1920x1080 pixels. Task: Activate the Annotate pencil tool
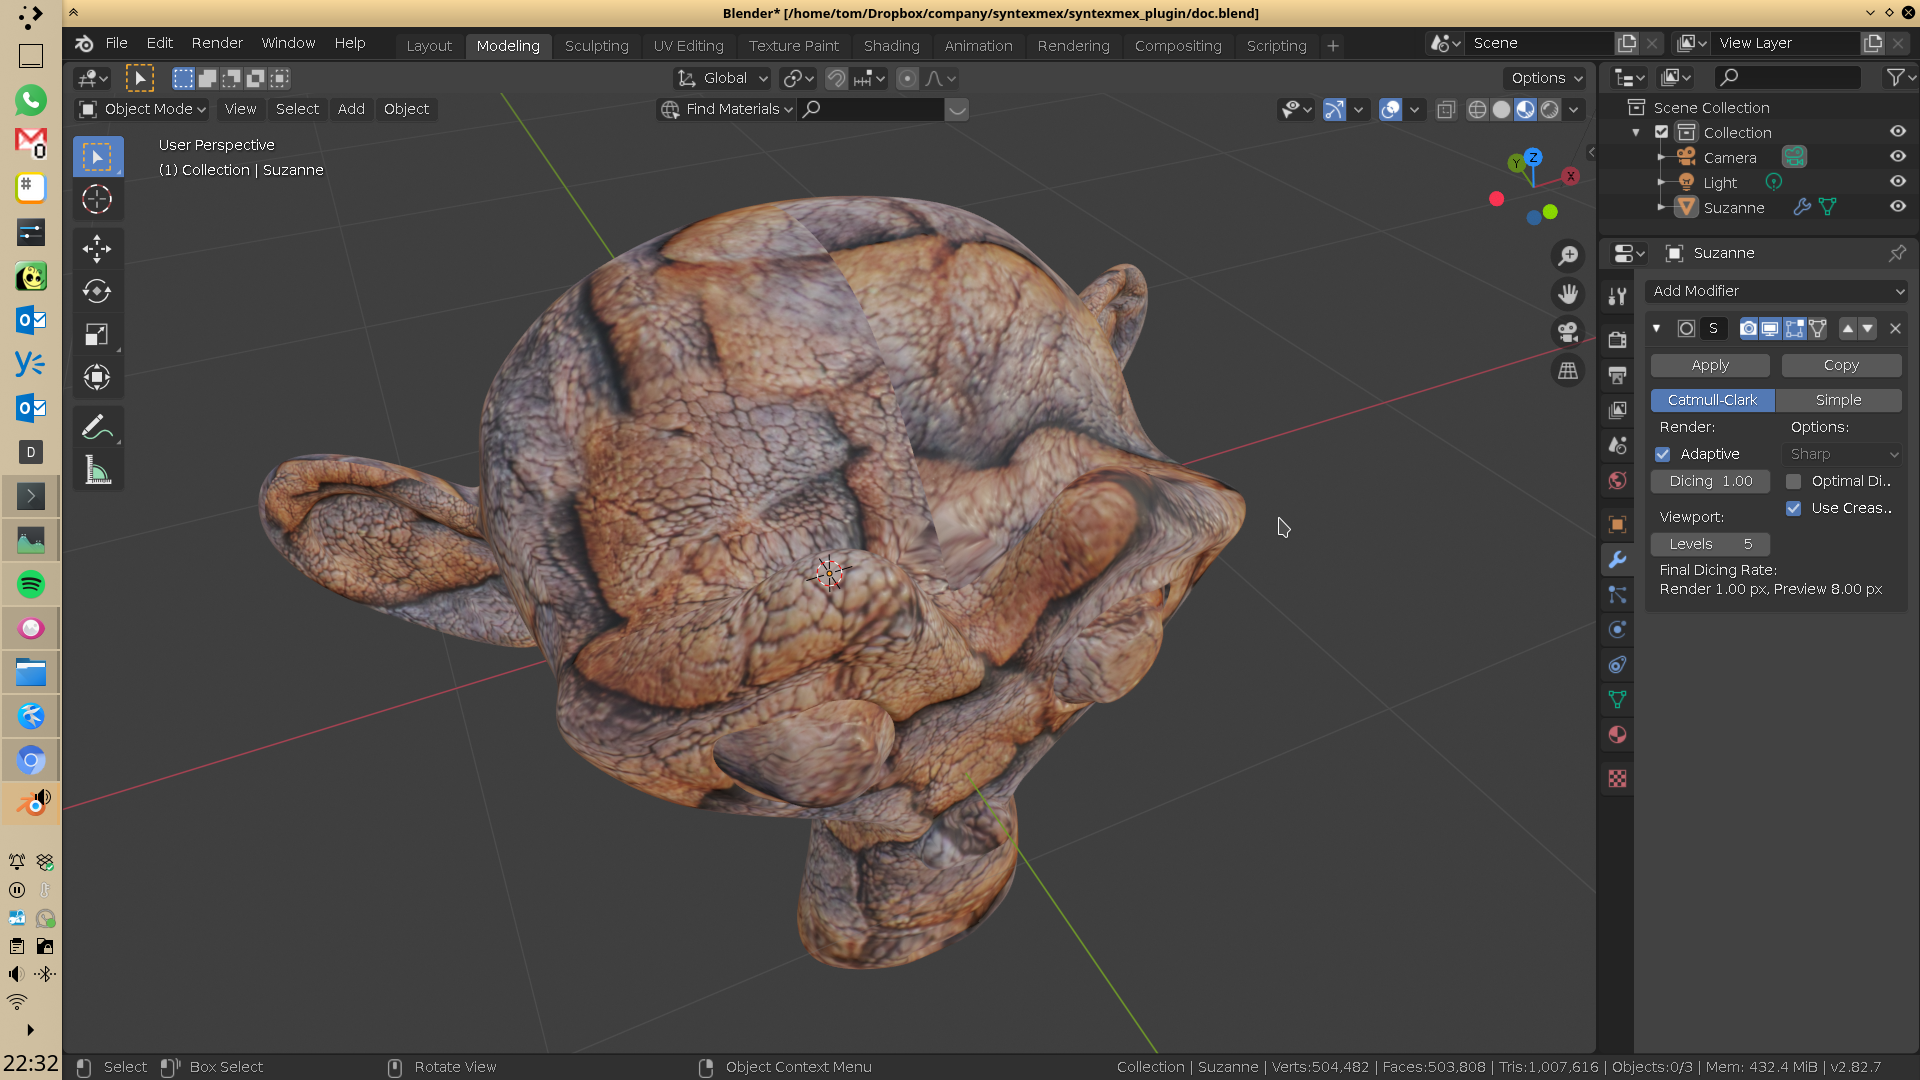tap(97, 427)
